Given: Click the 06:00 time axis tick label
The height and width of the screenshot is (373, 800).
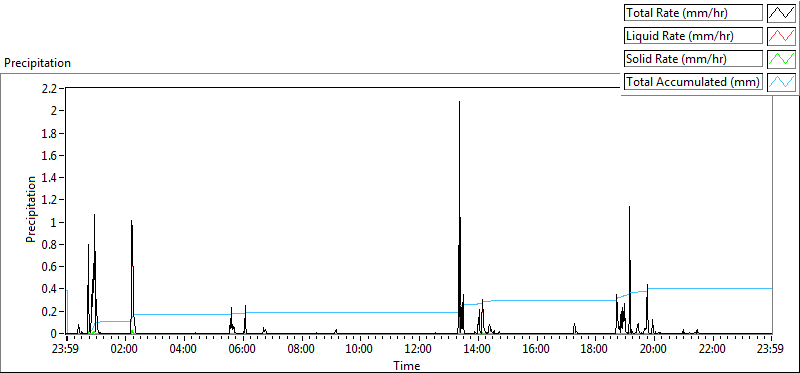Looking at the screenshot, I should click(x=242, y=350).
